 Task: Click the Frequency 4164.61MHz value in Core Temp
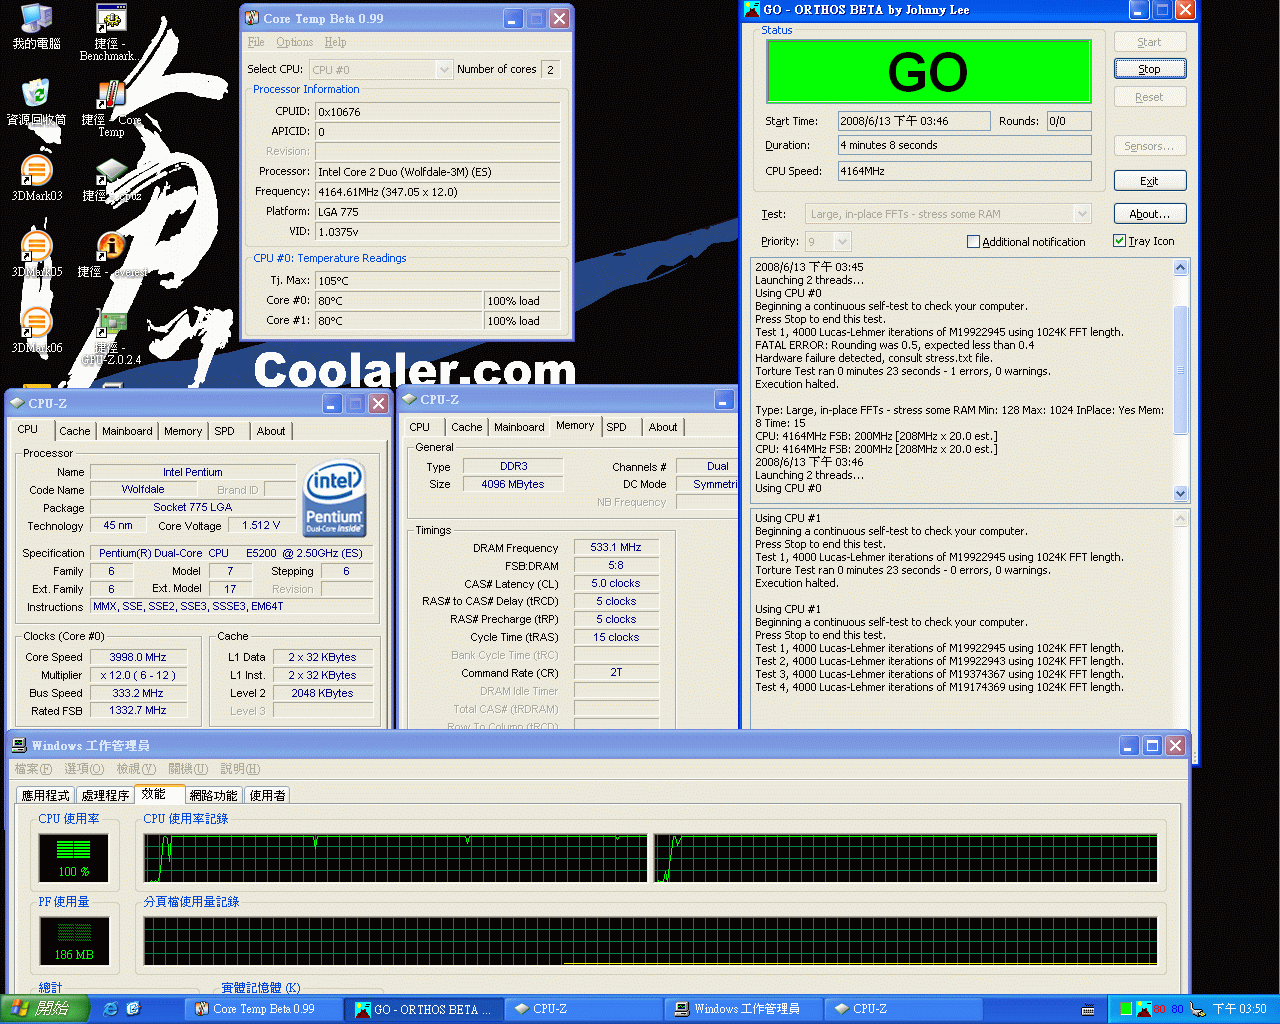[438, 191]
